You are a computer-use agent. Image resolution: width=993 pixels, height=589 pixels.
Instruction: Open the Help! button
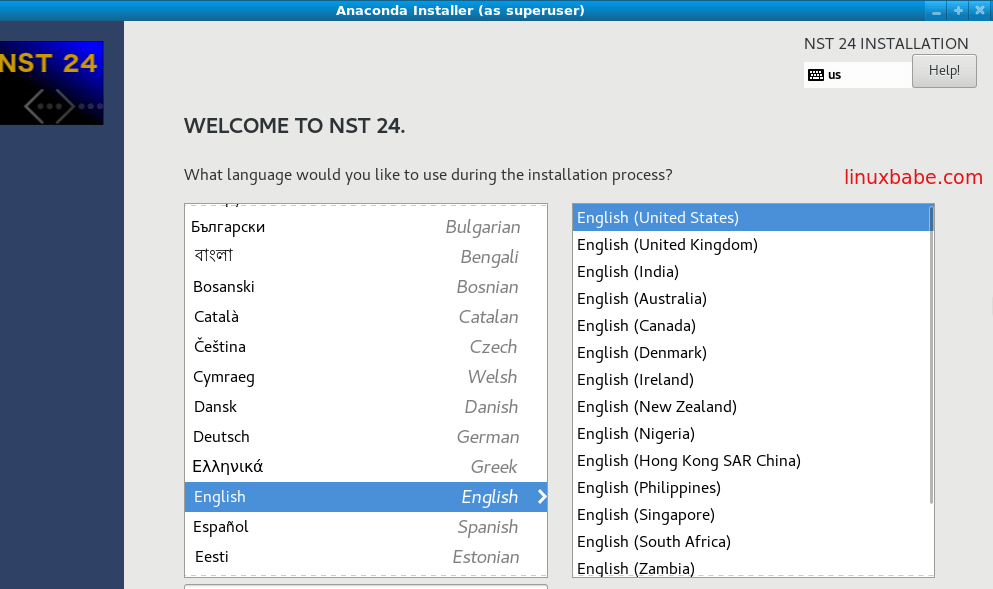pos(943,71)
